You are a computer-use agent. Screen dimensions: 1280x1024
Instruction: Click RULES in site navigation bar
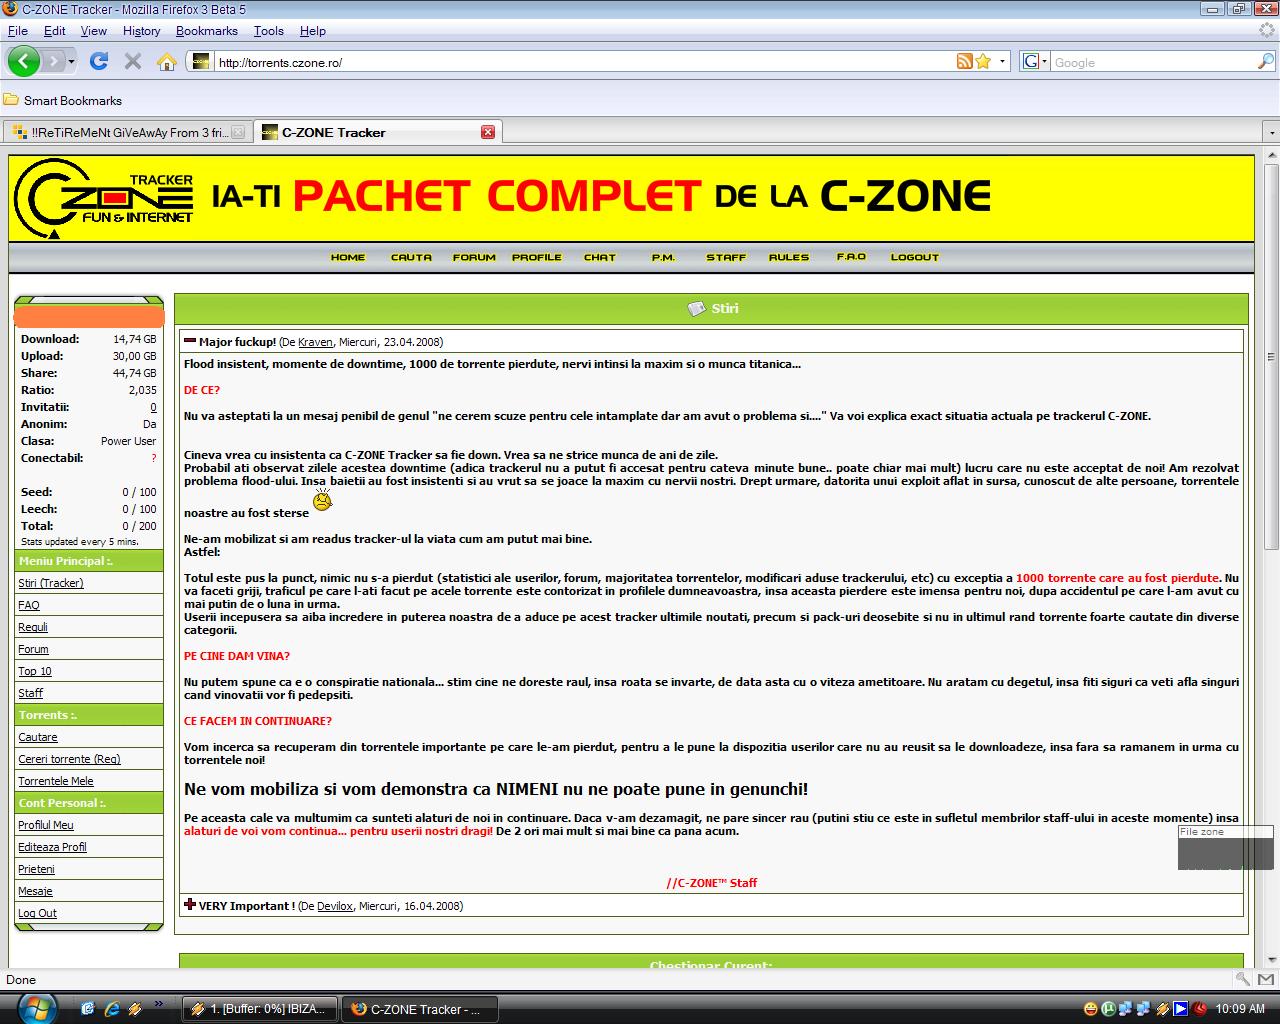(789, 257)
